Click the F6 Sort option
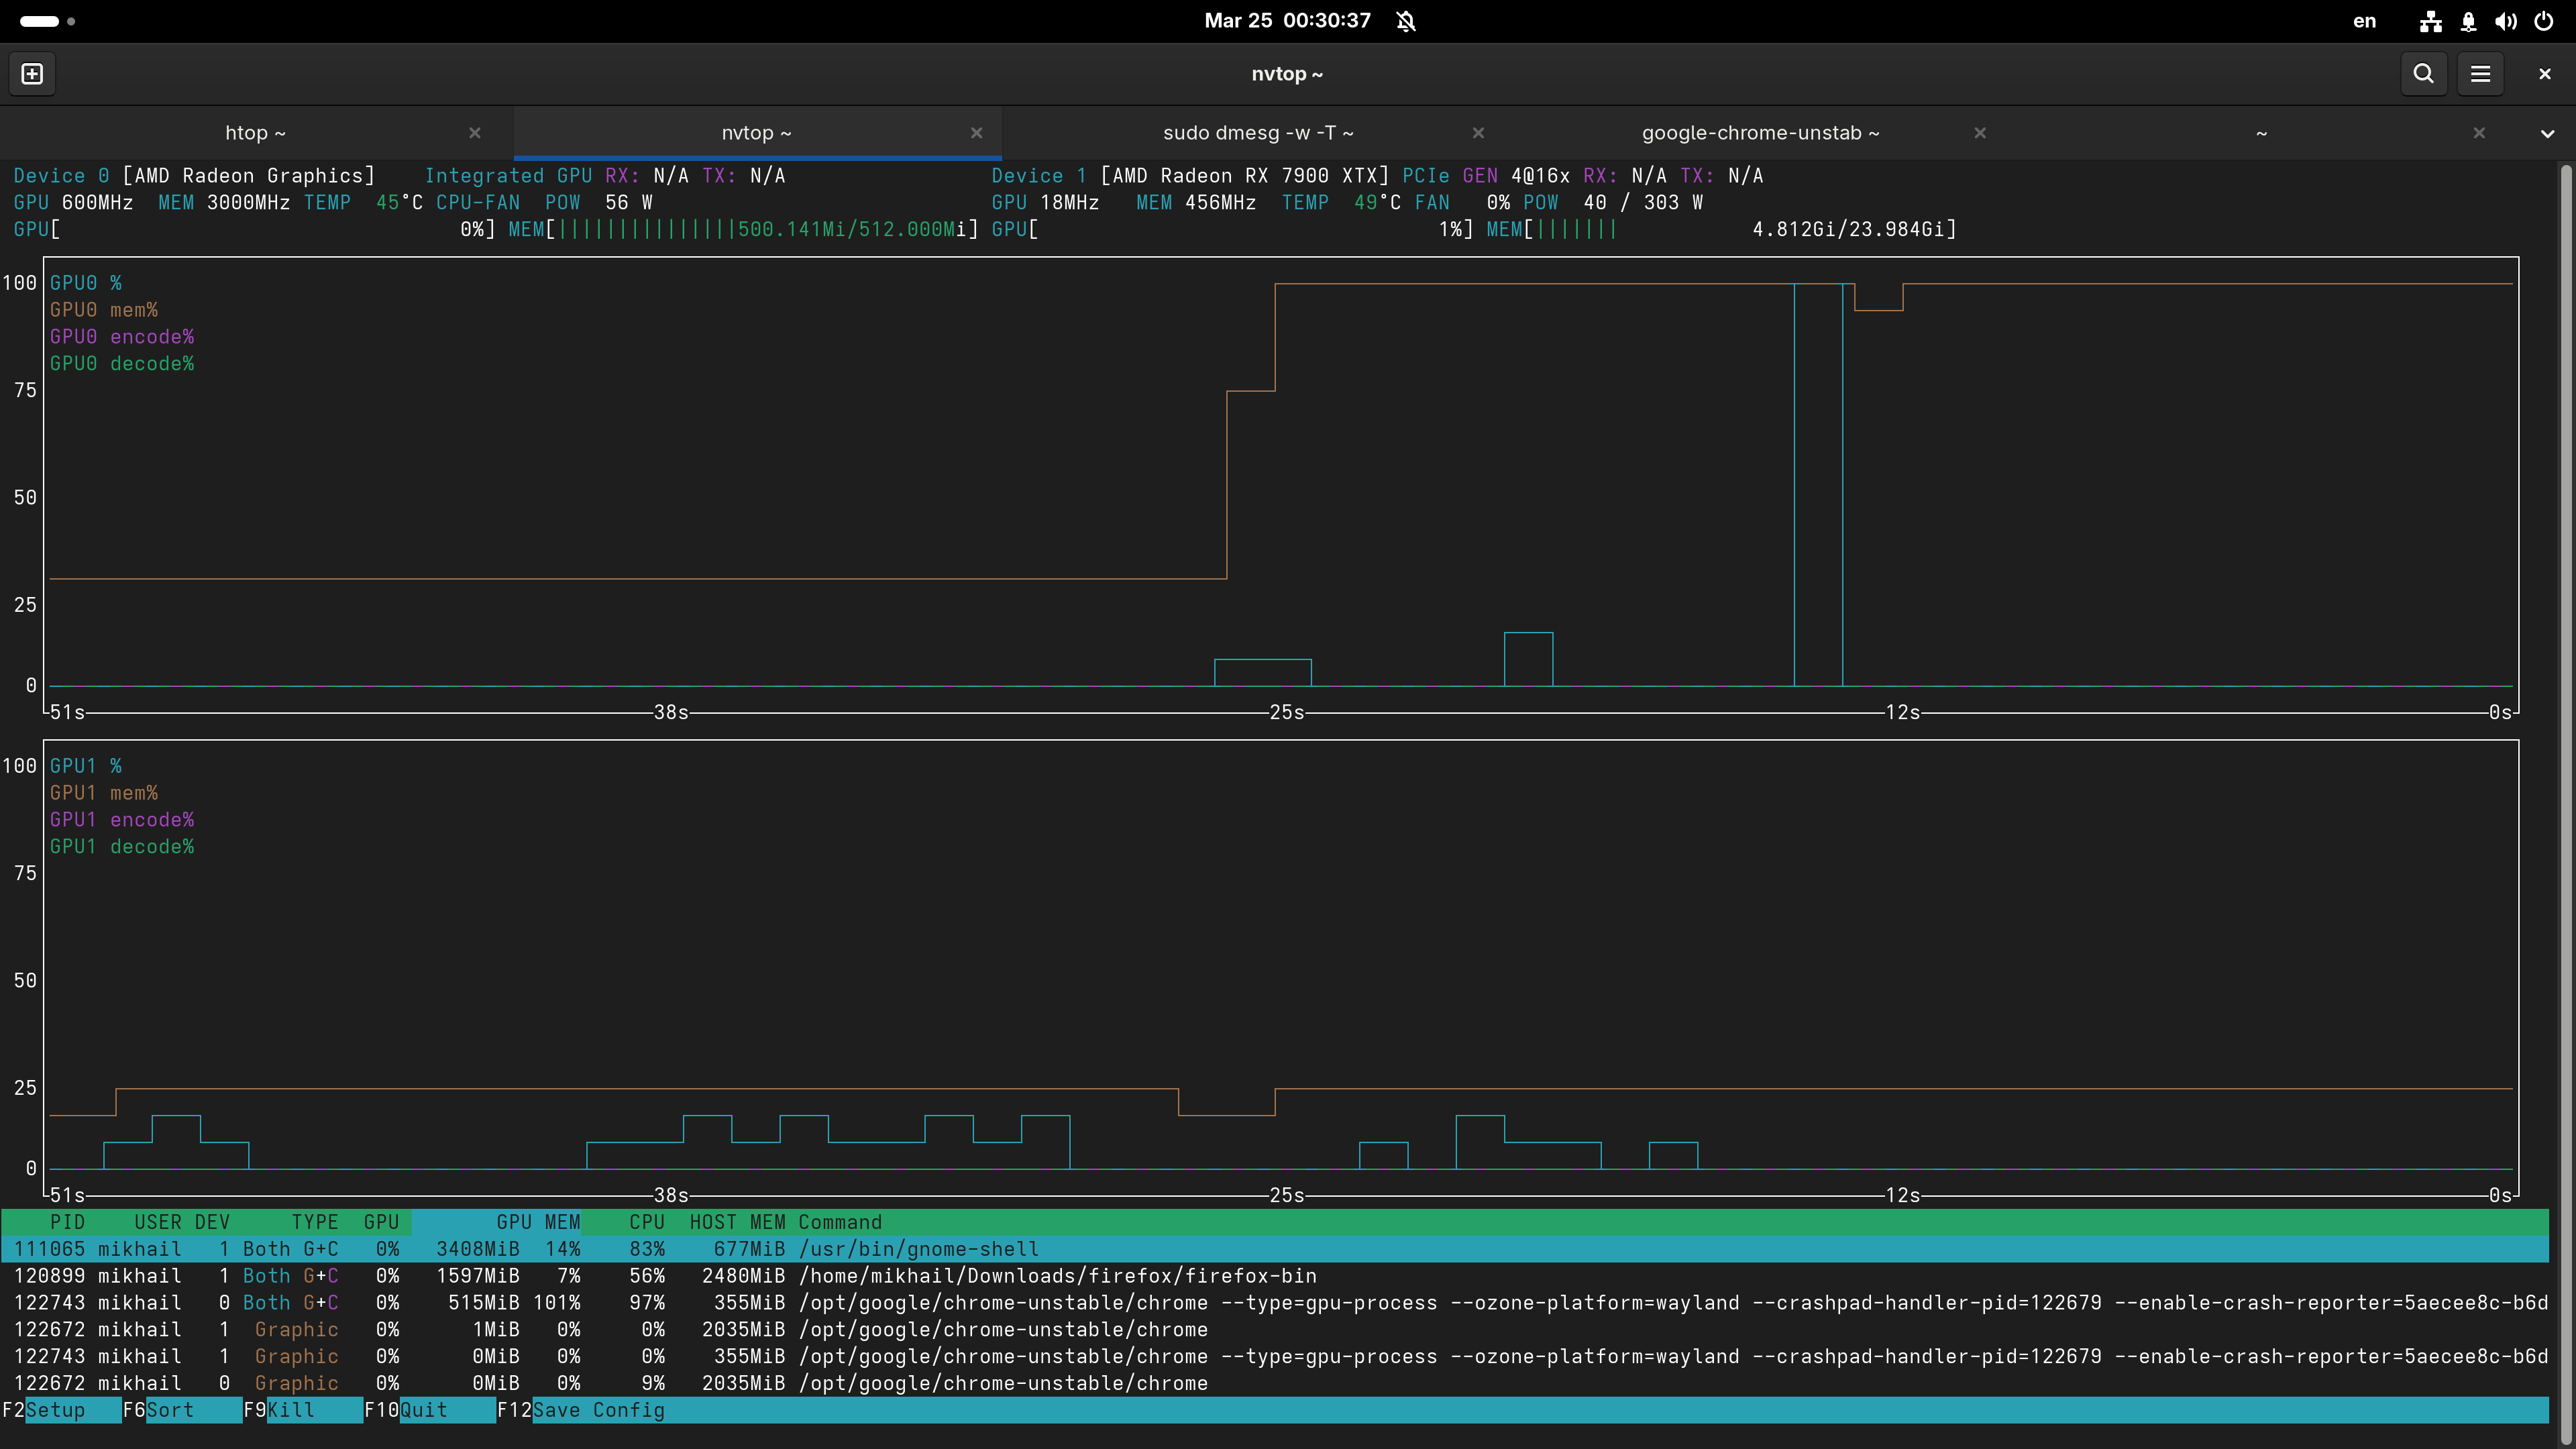 [x=170, y=1410]
